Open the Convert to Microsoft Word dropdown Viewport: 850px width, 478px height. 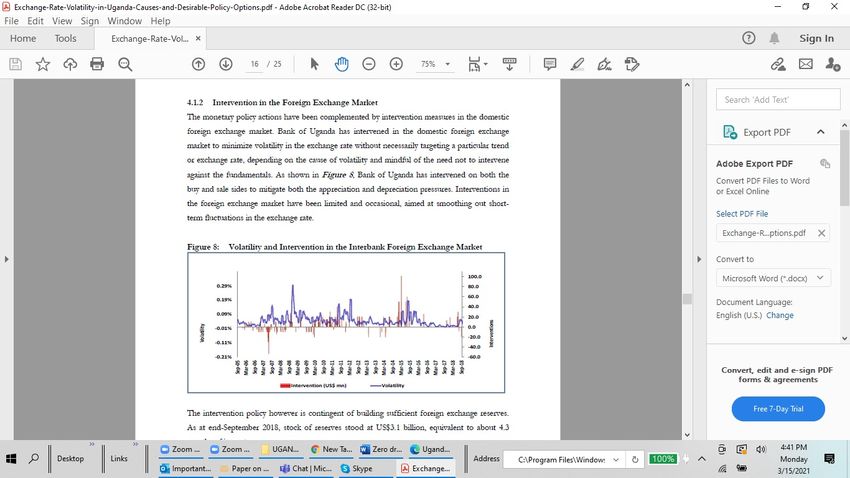773,278
